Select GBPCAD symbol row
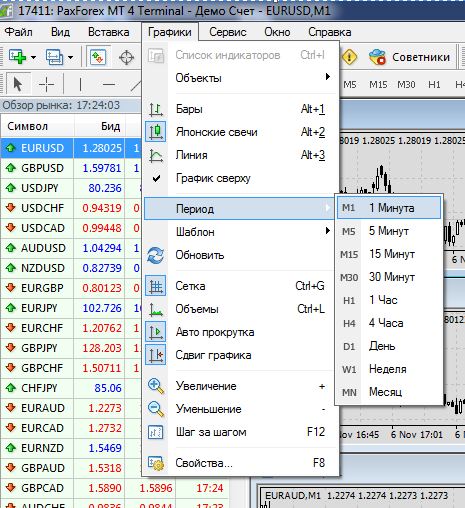 coord(115,488)
